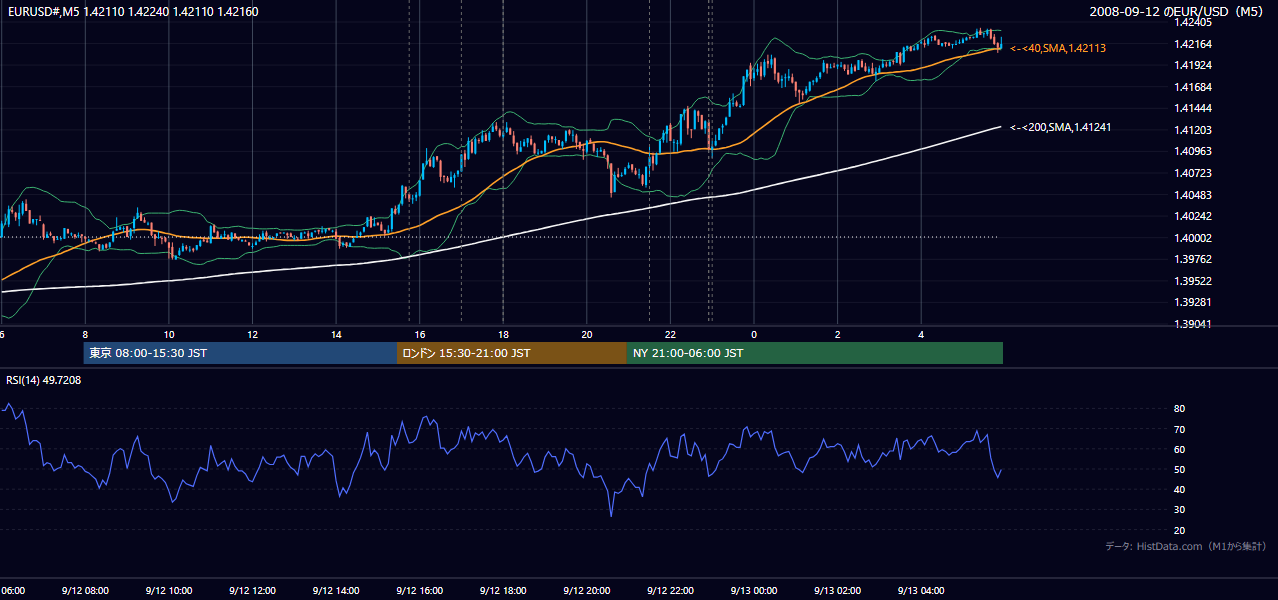Select the NY 21:00-06:00 JST session bar

click(x=815, y=353)
